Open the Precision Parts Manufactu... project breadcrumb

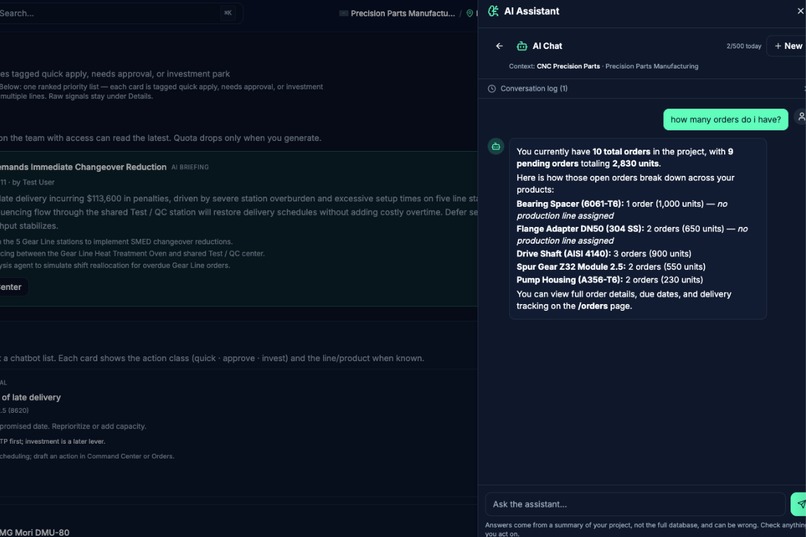click(x=402, y=13)
